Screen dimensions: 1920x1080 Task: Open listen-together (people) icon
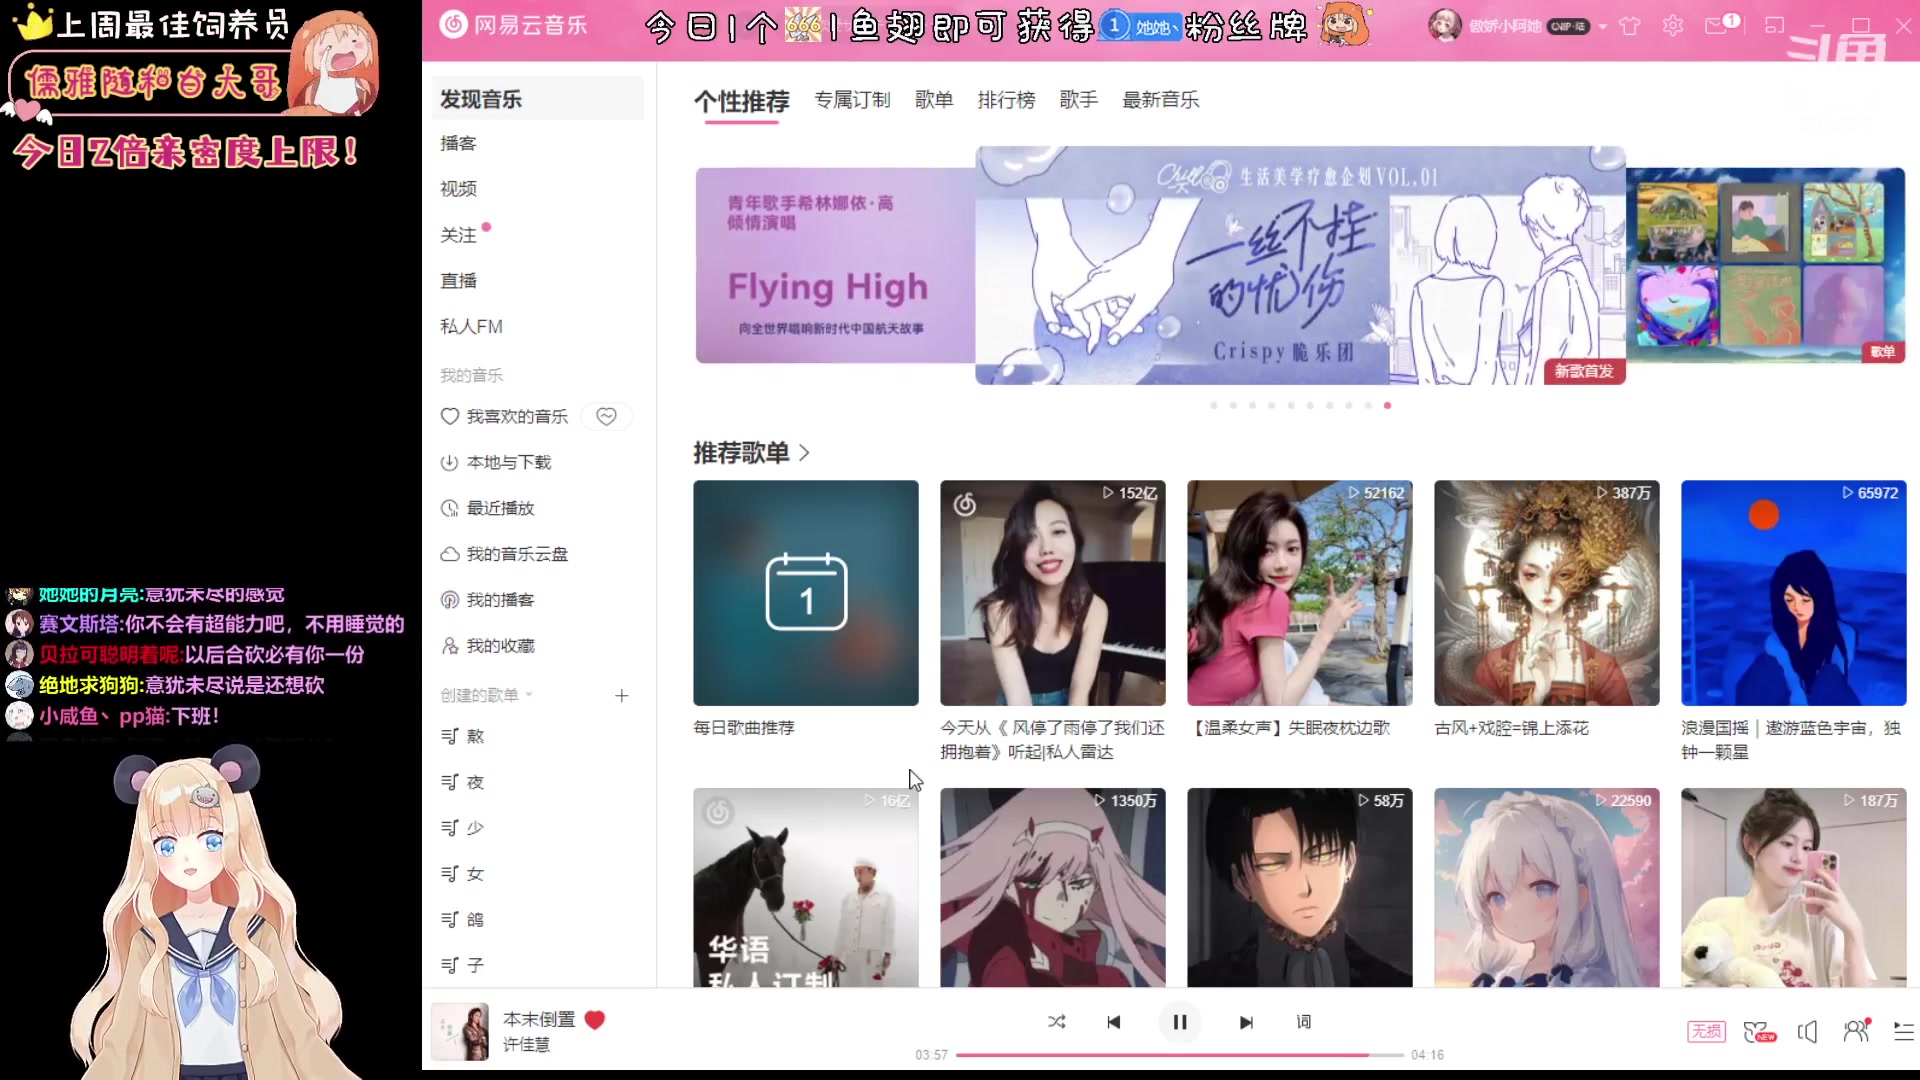(1856, 1031)
